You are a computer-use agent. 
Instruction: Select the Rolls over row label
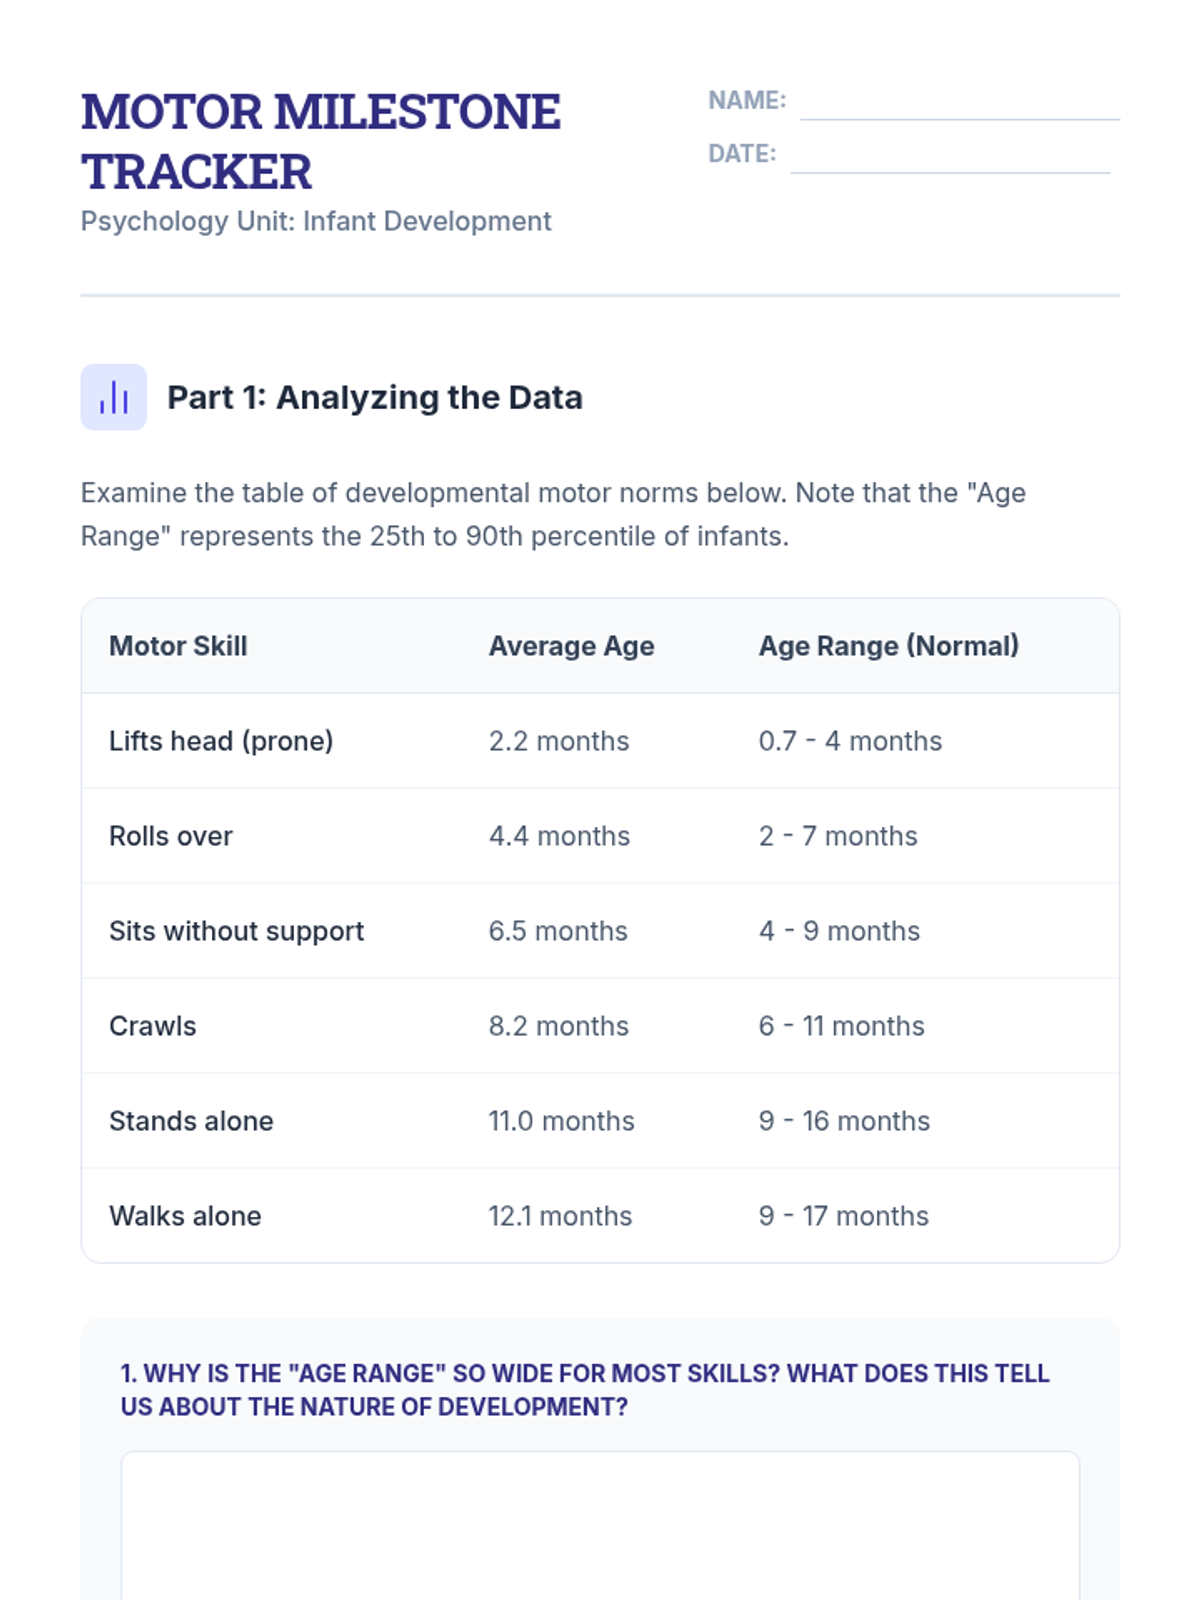(171, 836)
